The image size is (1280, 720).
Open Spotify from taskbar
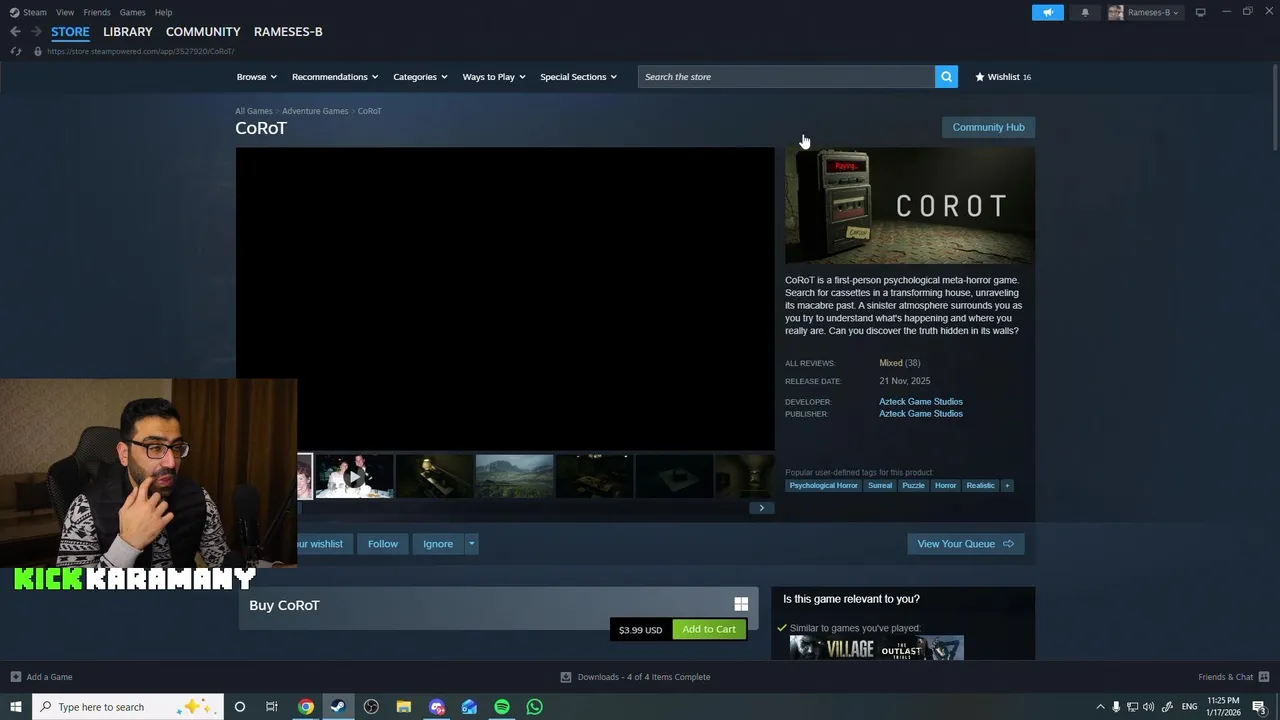[x=502, y=707]
